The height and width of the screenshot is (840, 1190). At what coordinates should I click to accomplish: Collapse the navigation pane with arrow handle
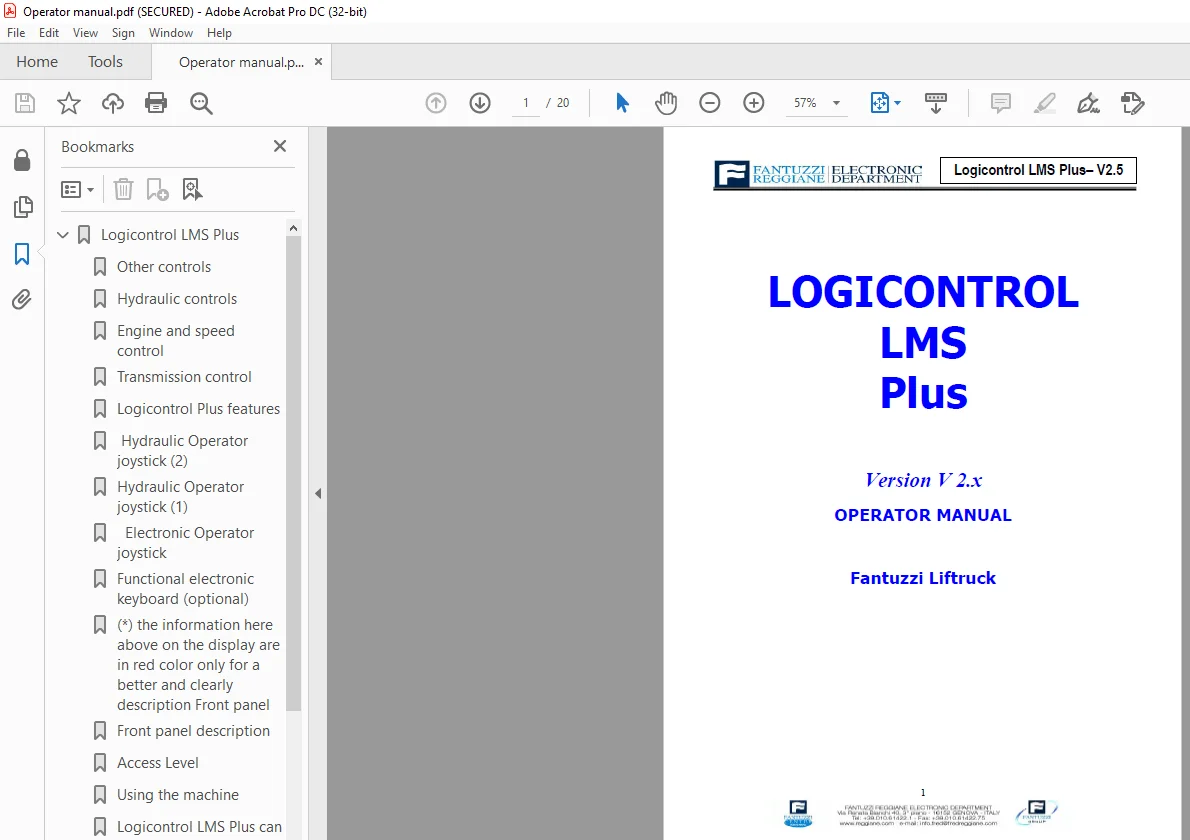[x=318, y=493]
